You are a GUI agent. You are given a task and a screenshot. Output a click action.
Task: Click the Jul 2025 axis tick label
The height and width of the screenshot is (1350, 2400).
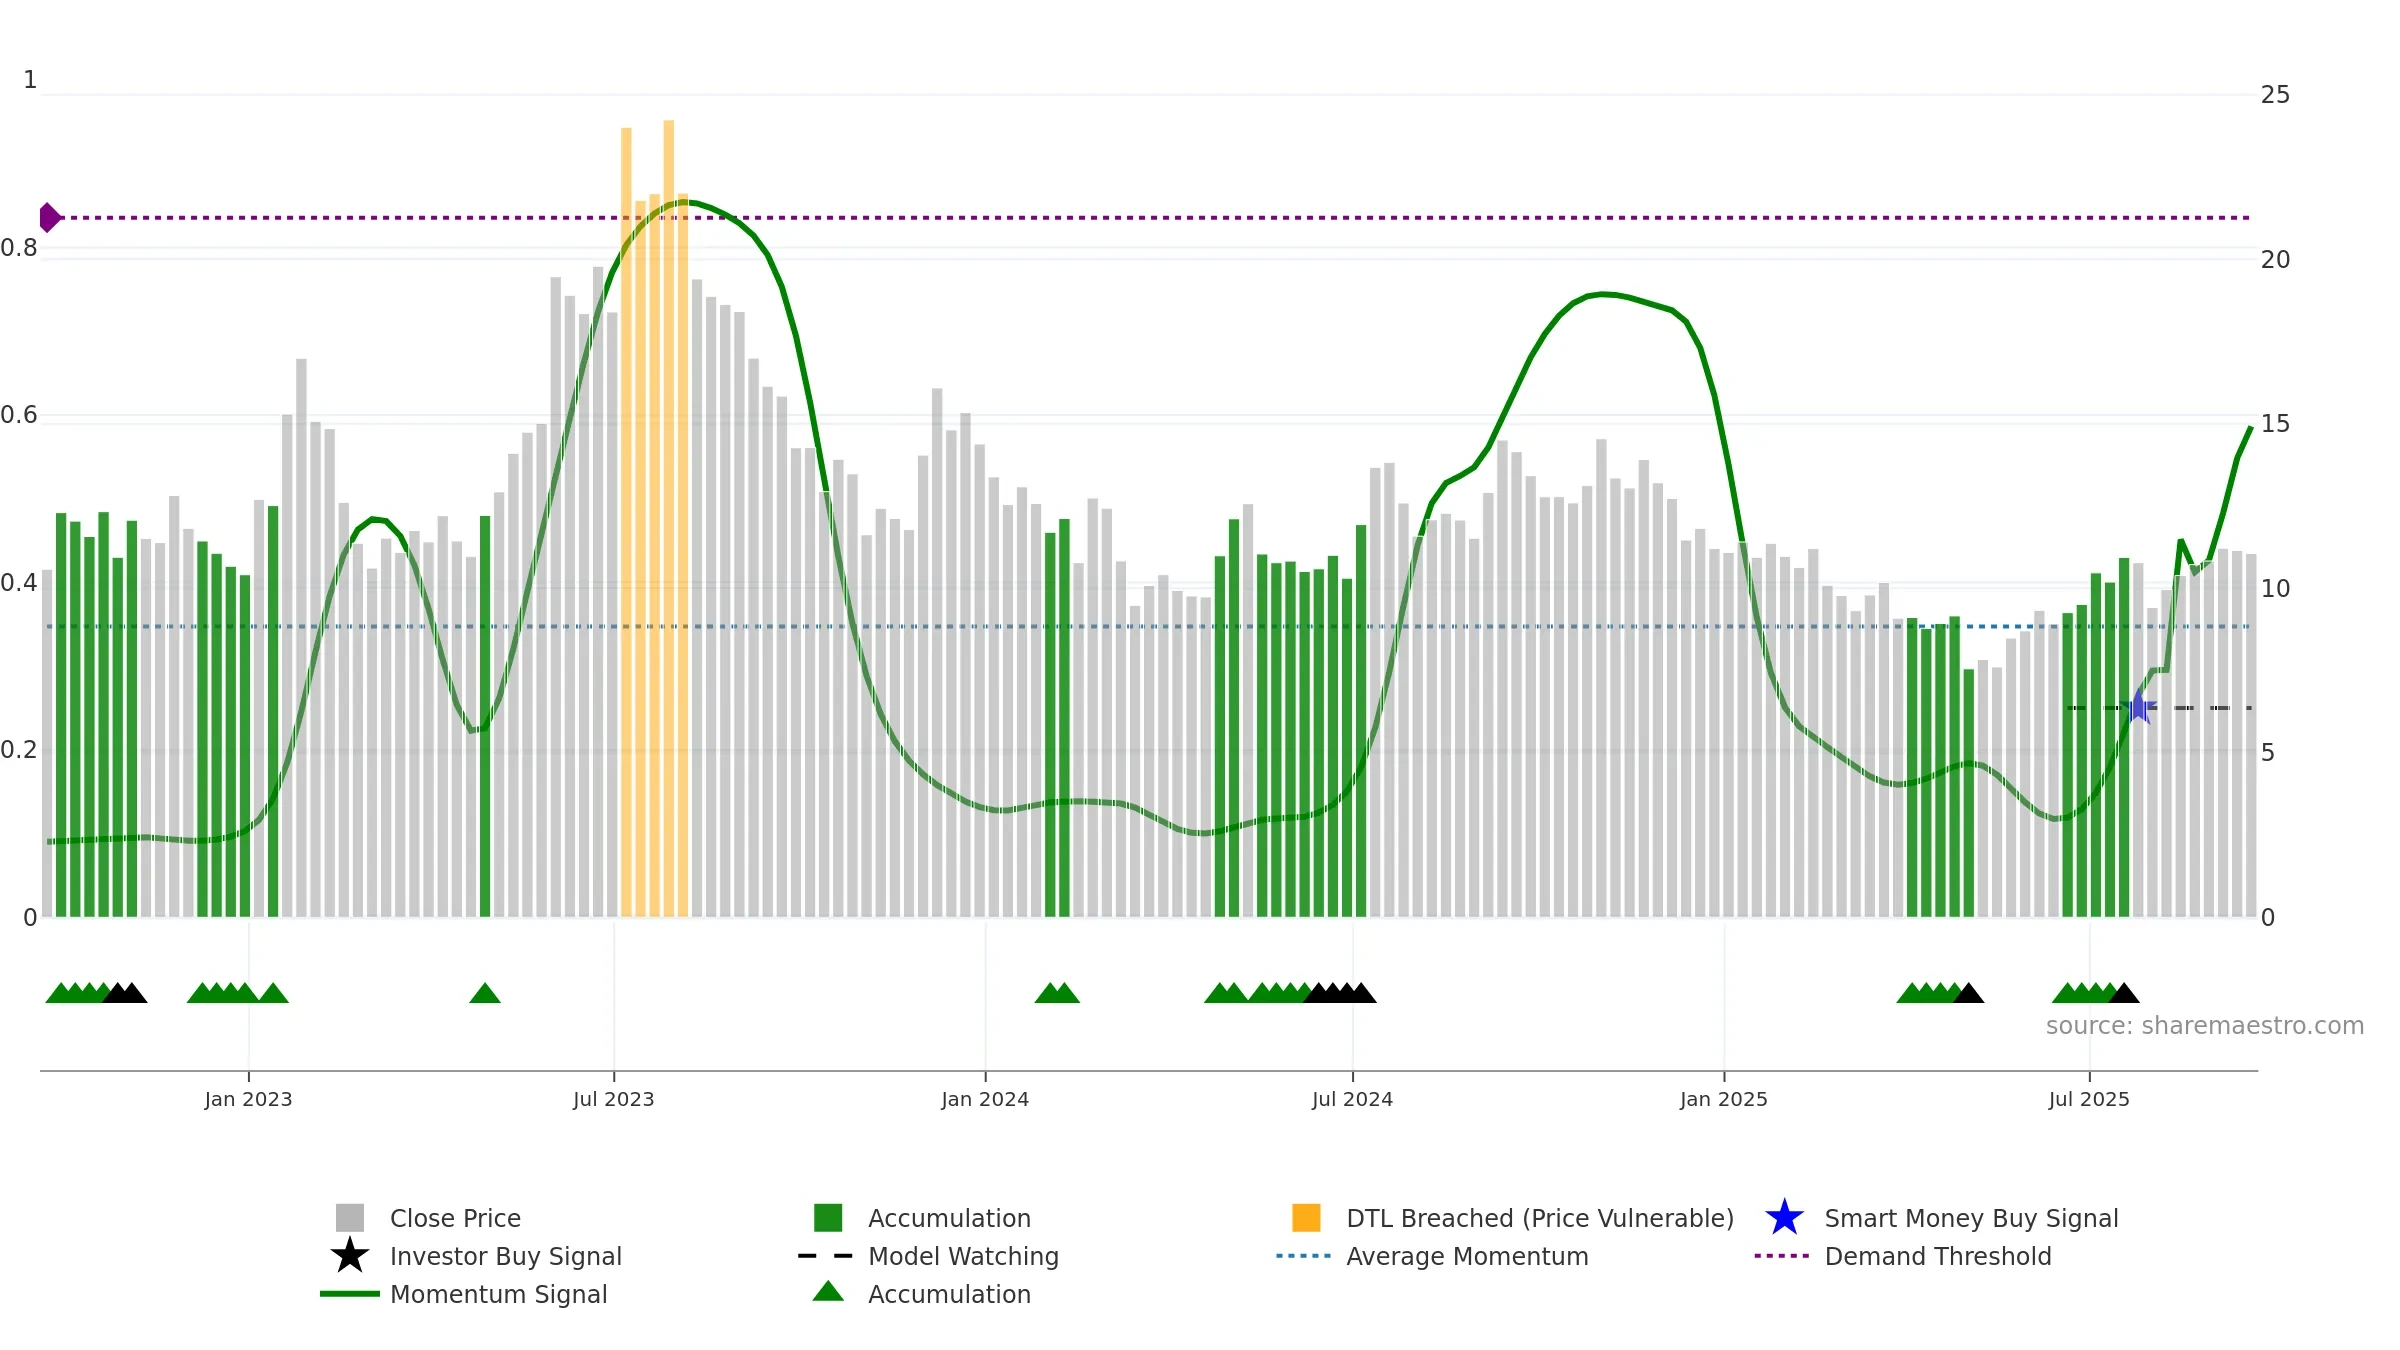(2089, 1099)
